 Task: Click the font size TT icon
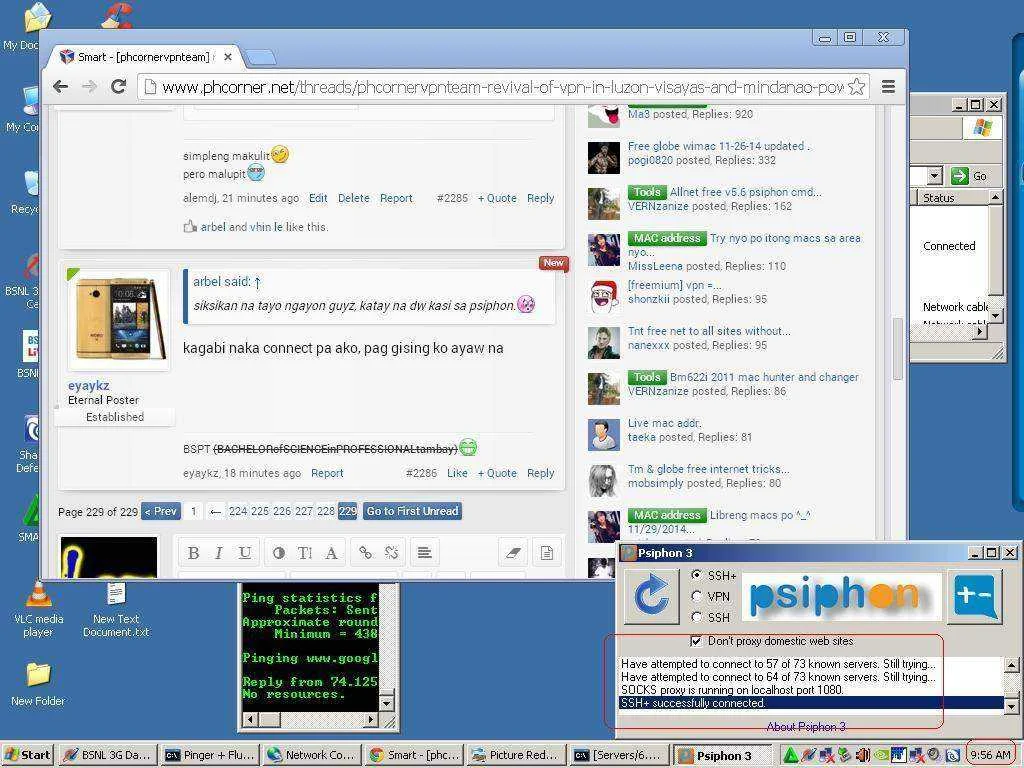[x=305, y=553]
